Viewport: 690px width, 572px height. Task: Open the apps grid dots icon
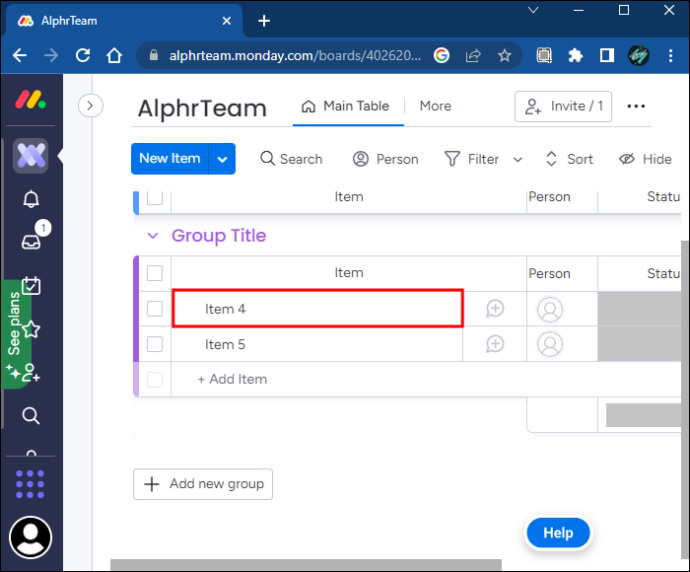click(30, 484)
